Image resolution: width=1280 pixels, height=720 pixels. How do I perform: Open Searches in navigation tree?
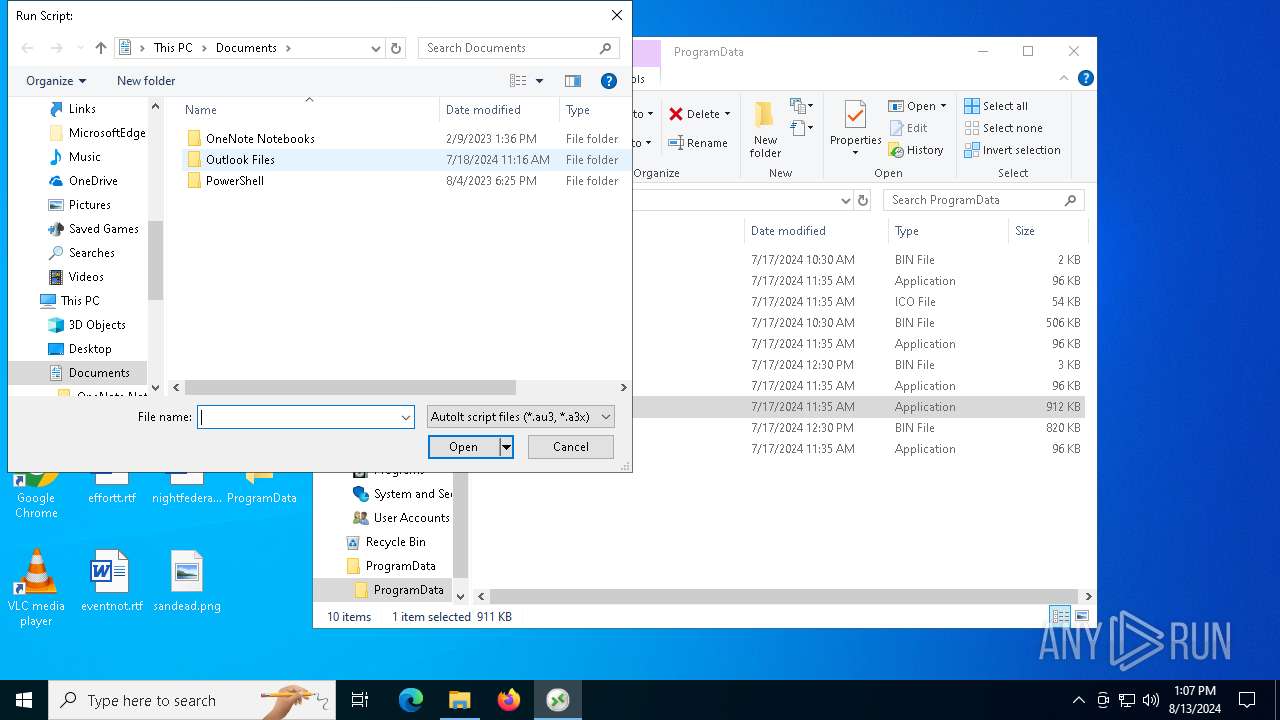tap(92, 253)
